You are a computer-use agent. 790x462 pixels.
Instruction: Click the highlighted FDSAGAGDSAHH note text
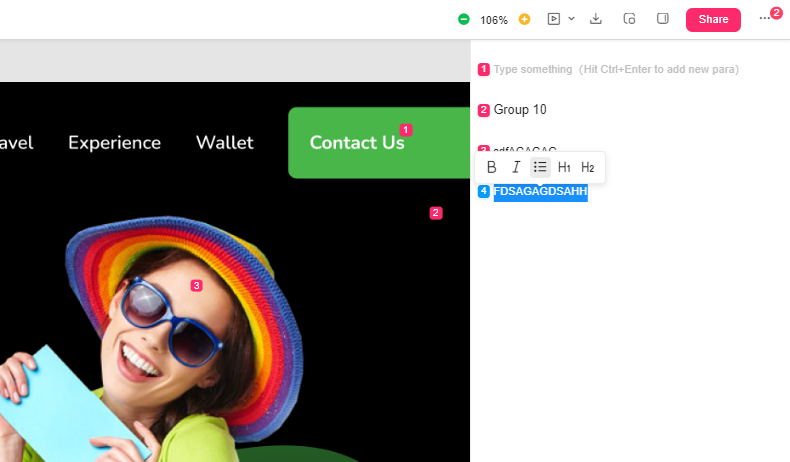541,191
